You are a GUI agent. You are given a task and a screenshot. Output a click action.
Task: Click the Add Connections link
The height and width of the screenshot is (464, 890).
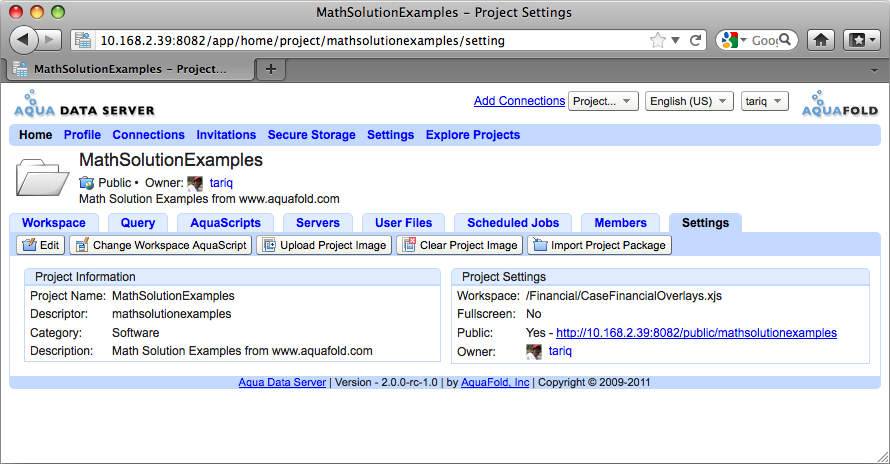click(x=519, y=101)
